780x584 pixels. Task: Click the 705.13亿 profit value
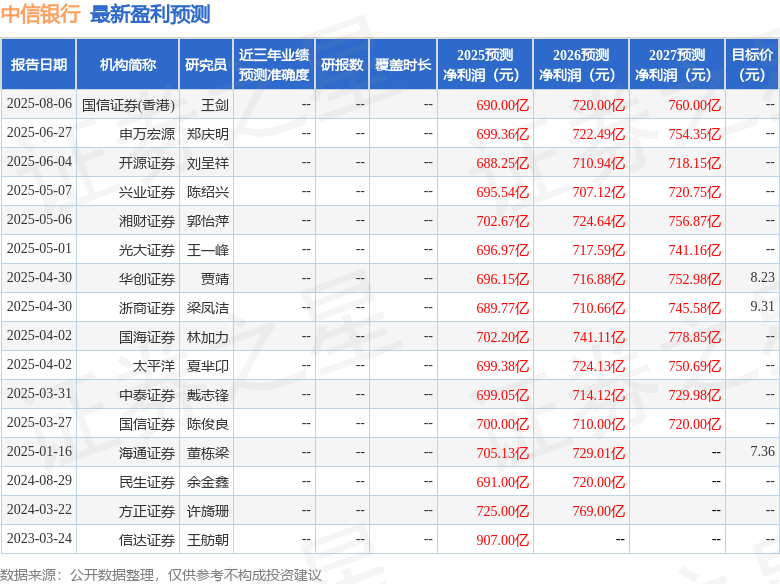coord(502,453)
